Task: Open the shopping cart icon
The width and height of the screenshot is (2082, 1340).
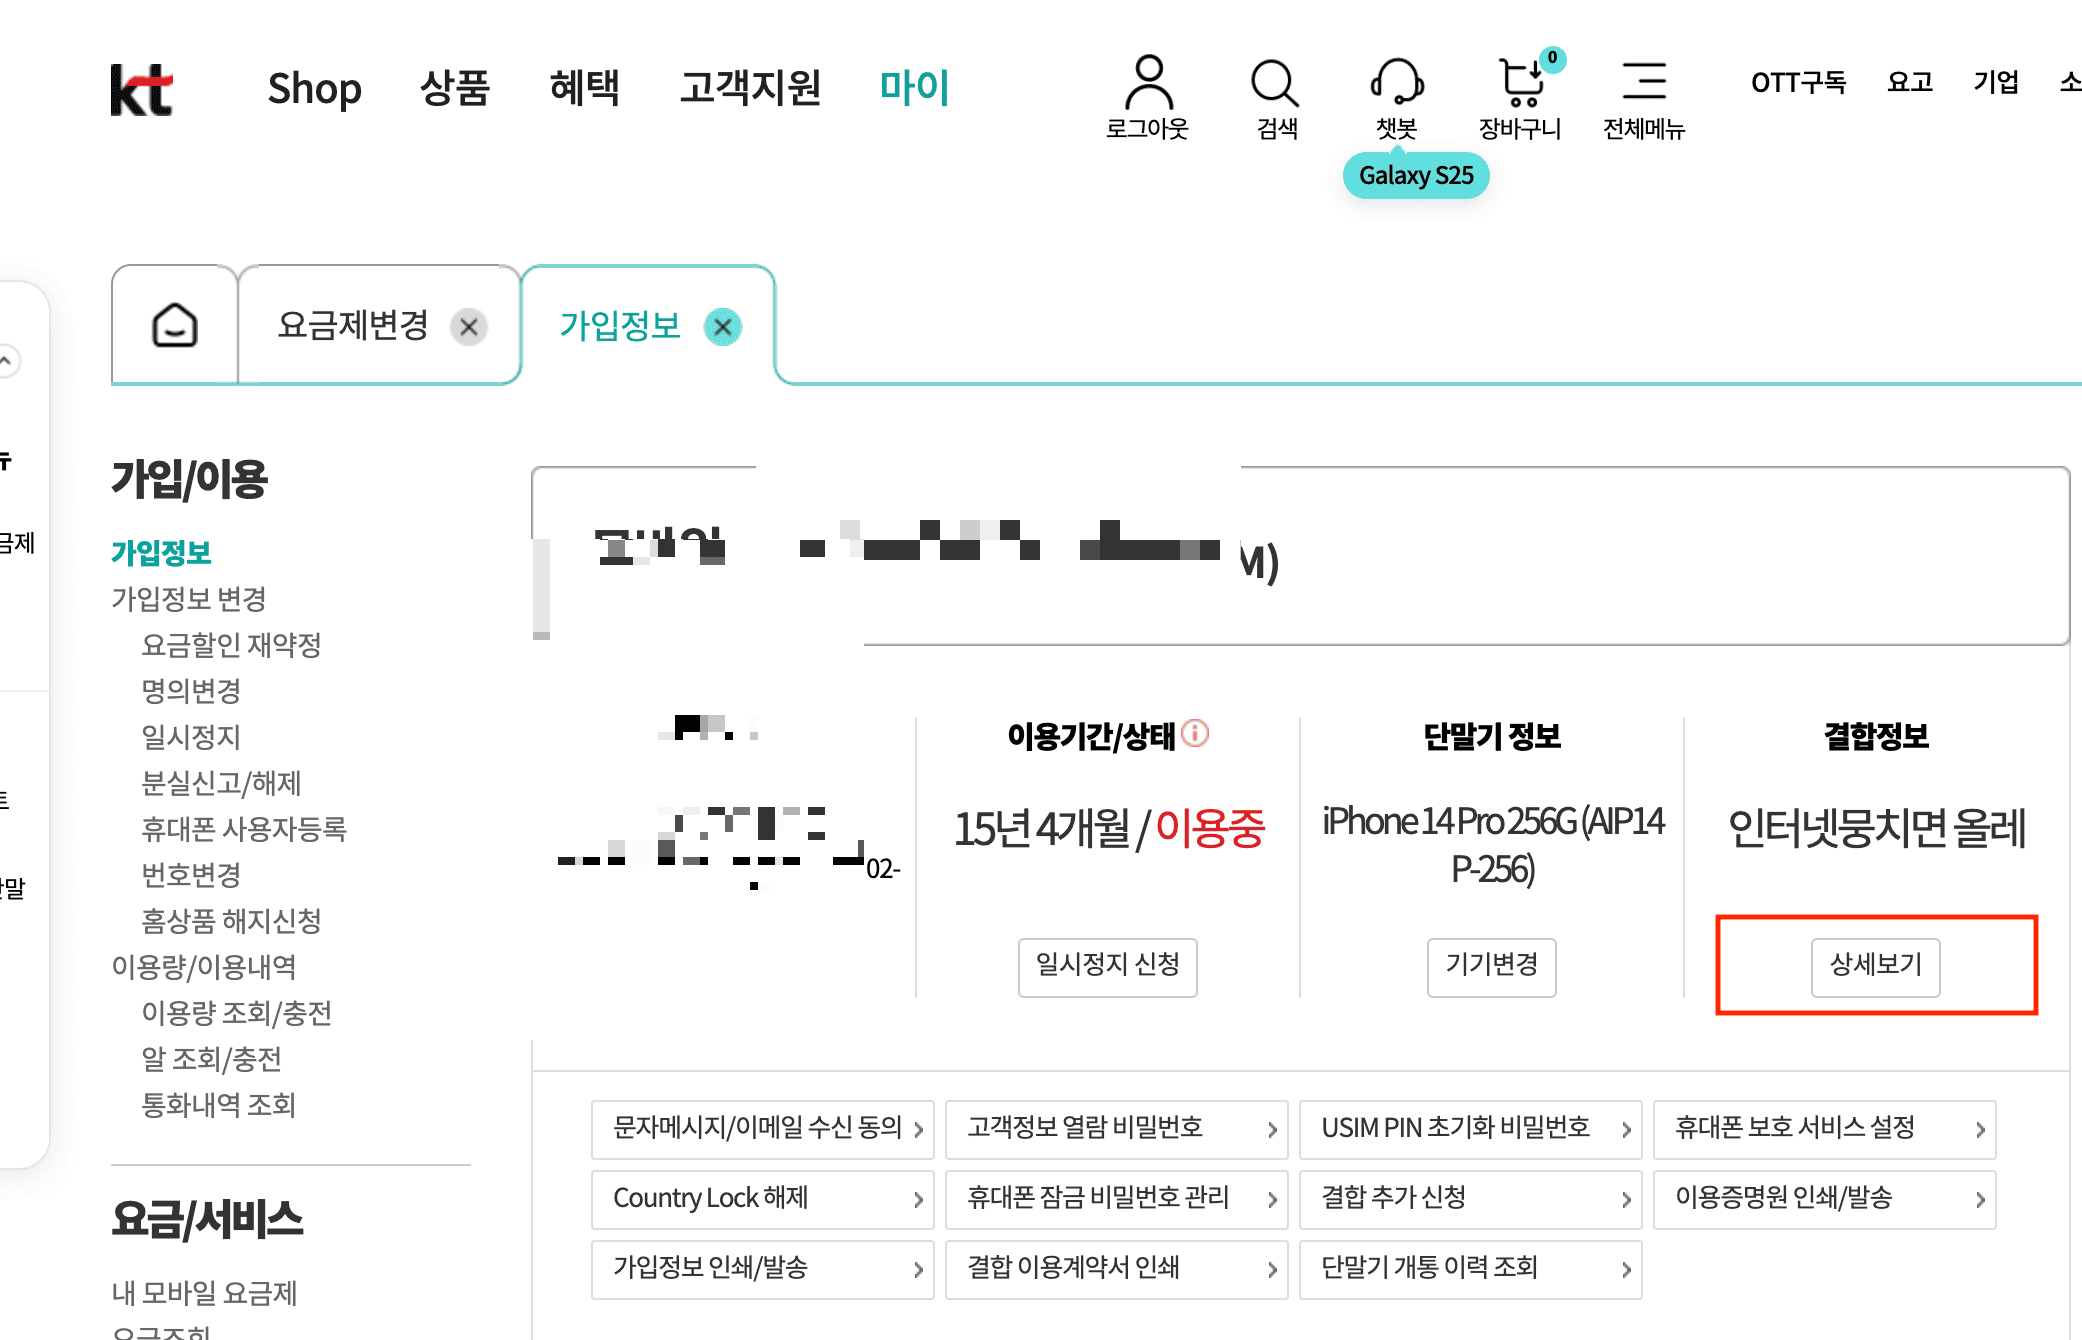Action: tap(1521, 83)
